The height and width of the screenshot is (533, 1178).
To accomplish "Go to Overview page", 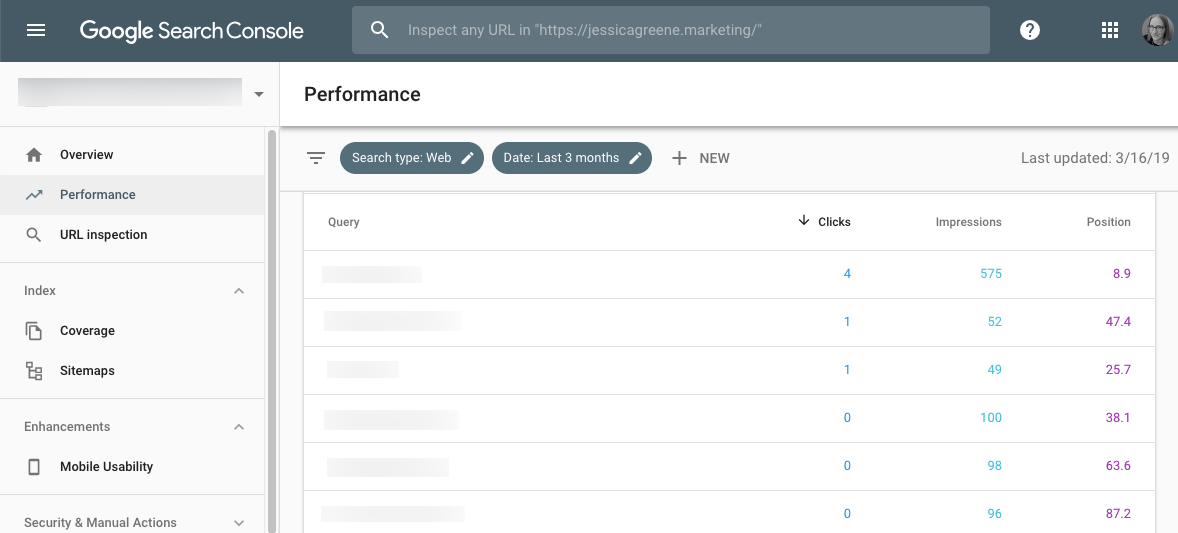I will [87, 155].
